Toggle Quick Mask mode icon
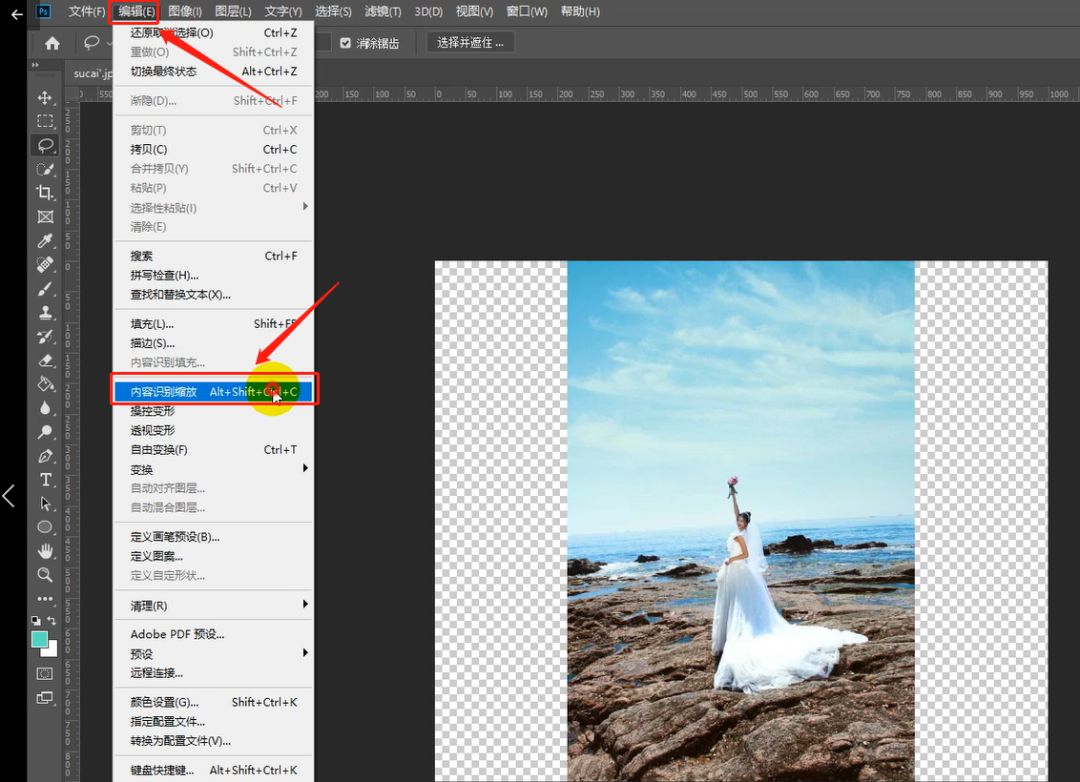The height and width of the screenshot is (782, 1080). [45, 673]
